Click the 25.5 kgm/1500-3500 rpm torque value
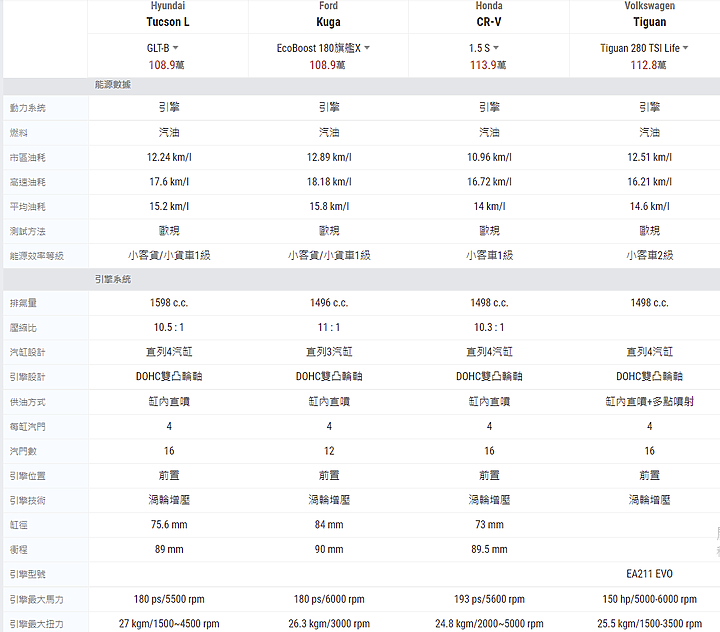The width and height of the screenshot is (720, 632). 650,624
